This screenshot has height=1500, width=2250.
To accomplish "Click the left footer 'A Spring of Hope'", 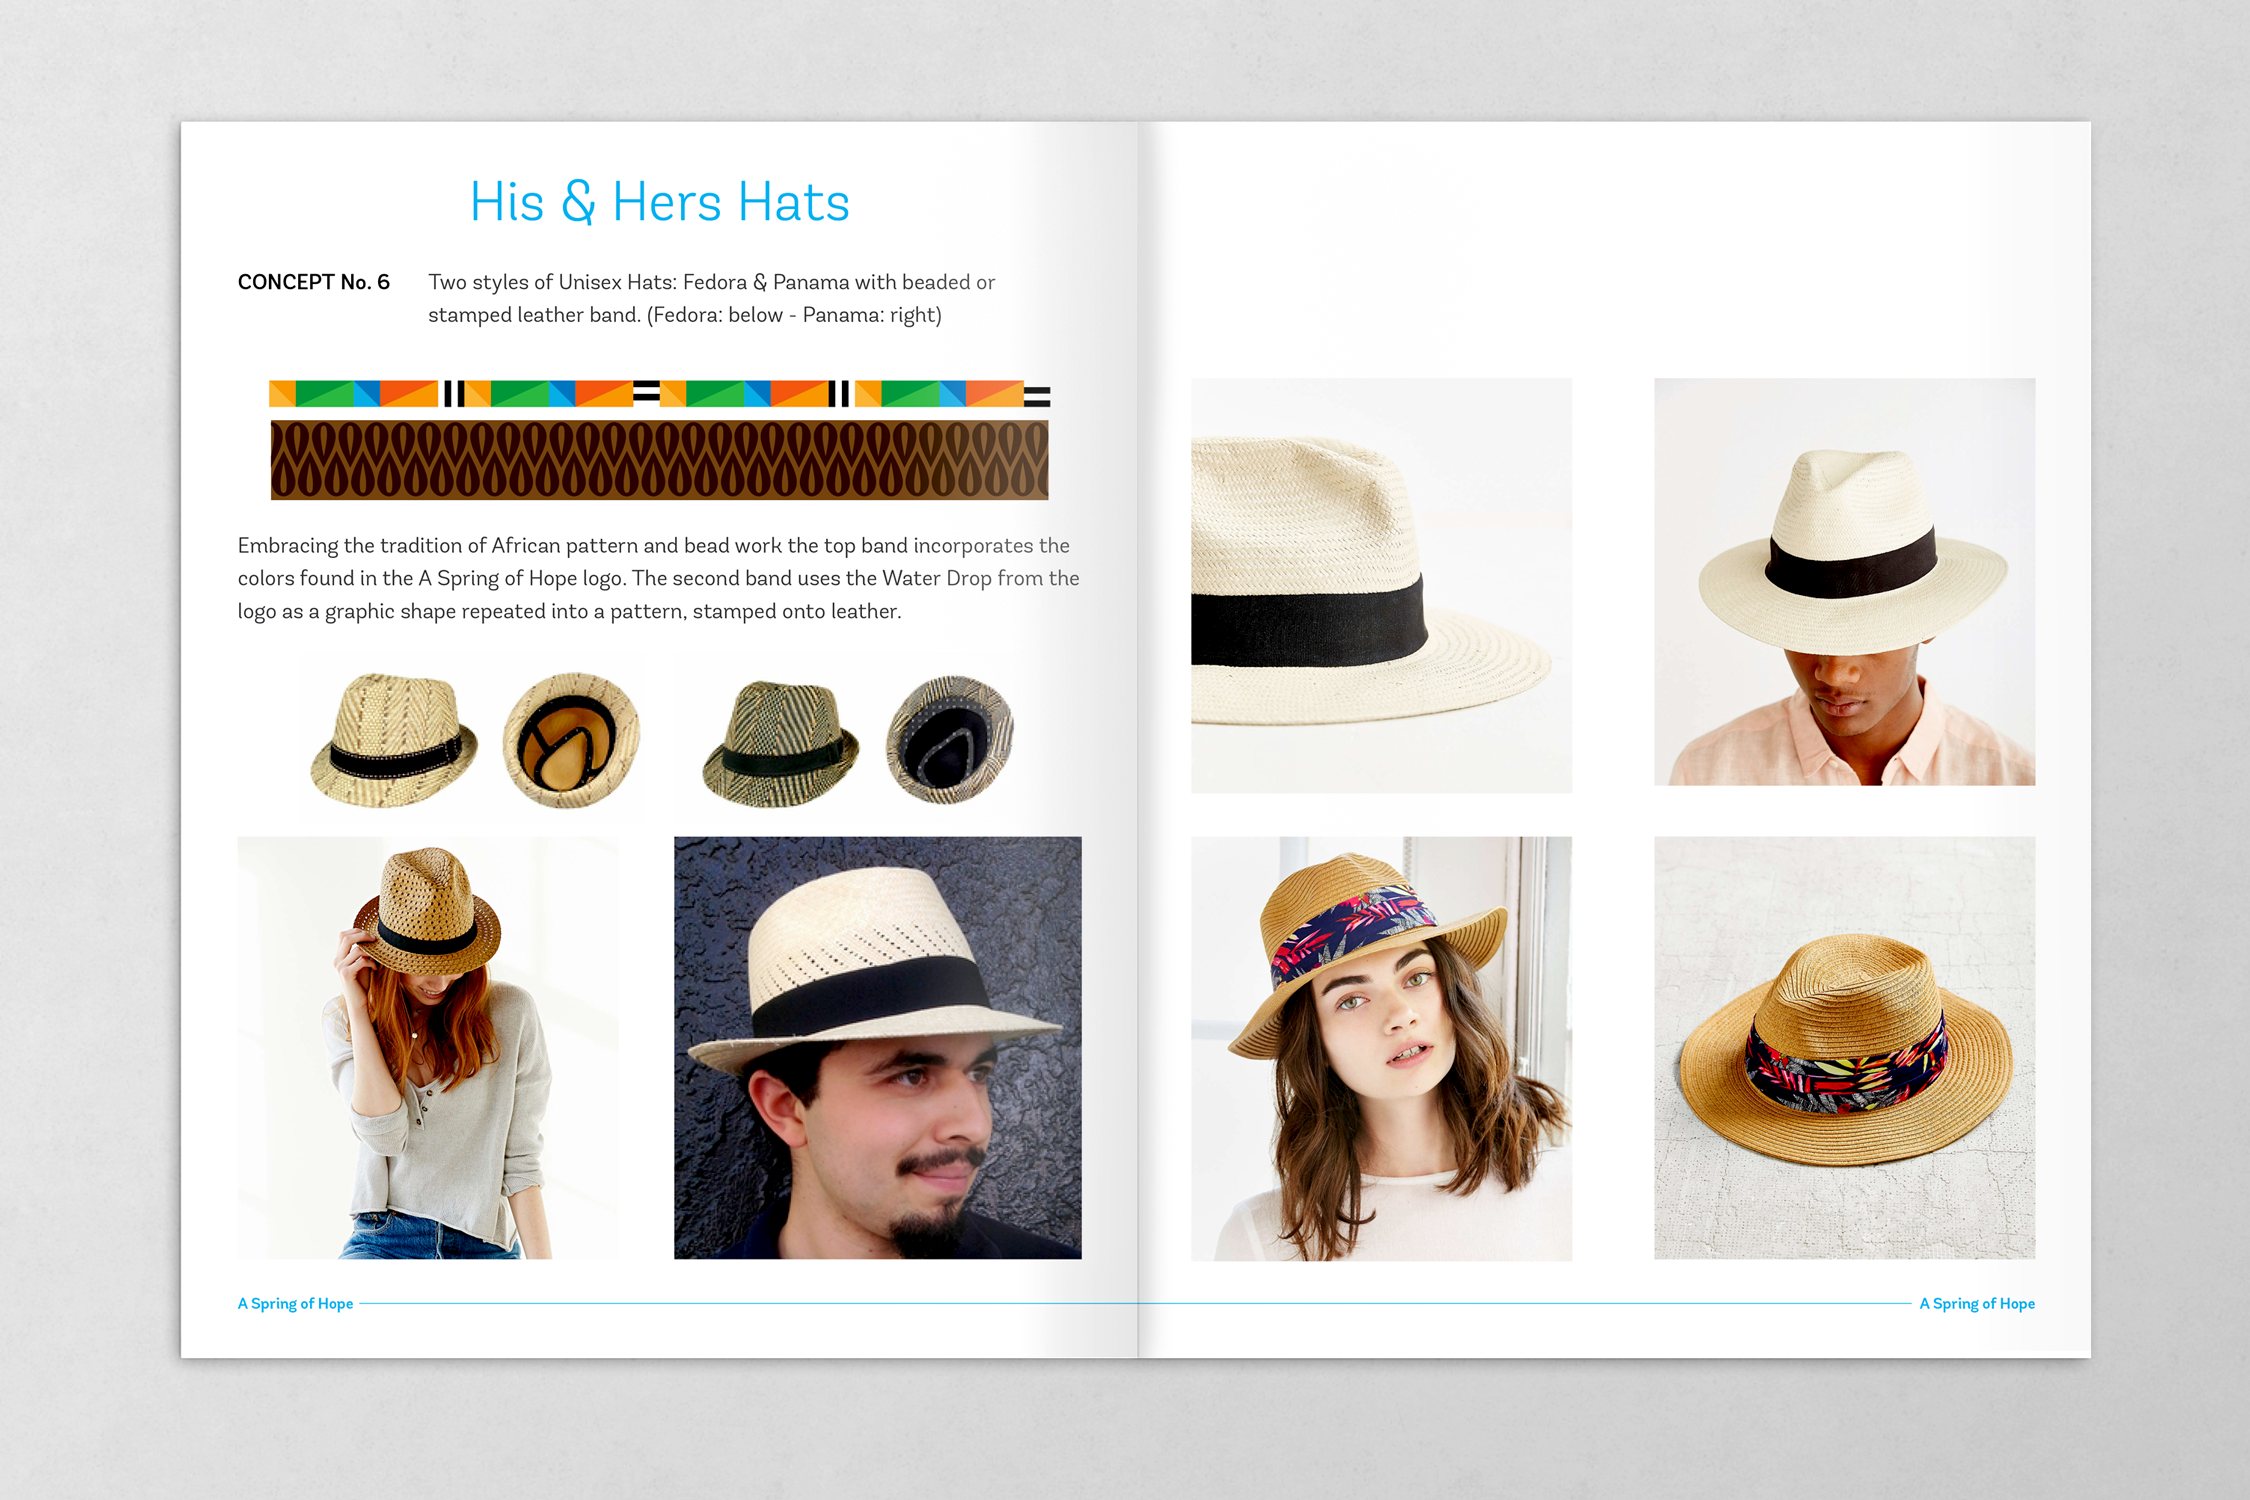I will click(x=295, y=1303).
